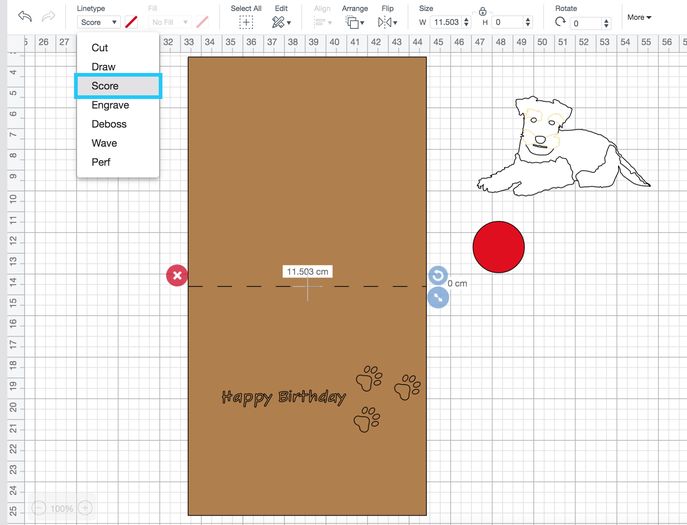Click the Redo arrow icon
This screenshot has width=687, height=525.
pyautogui.click(x=49, y=18)
